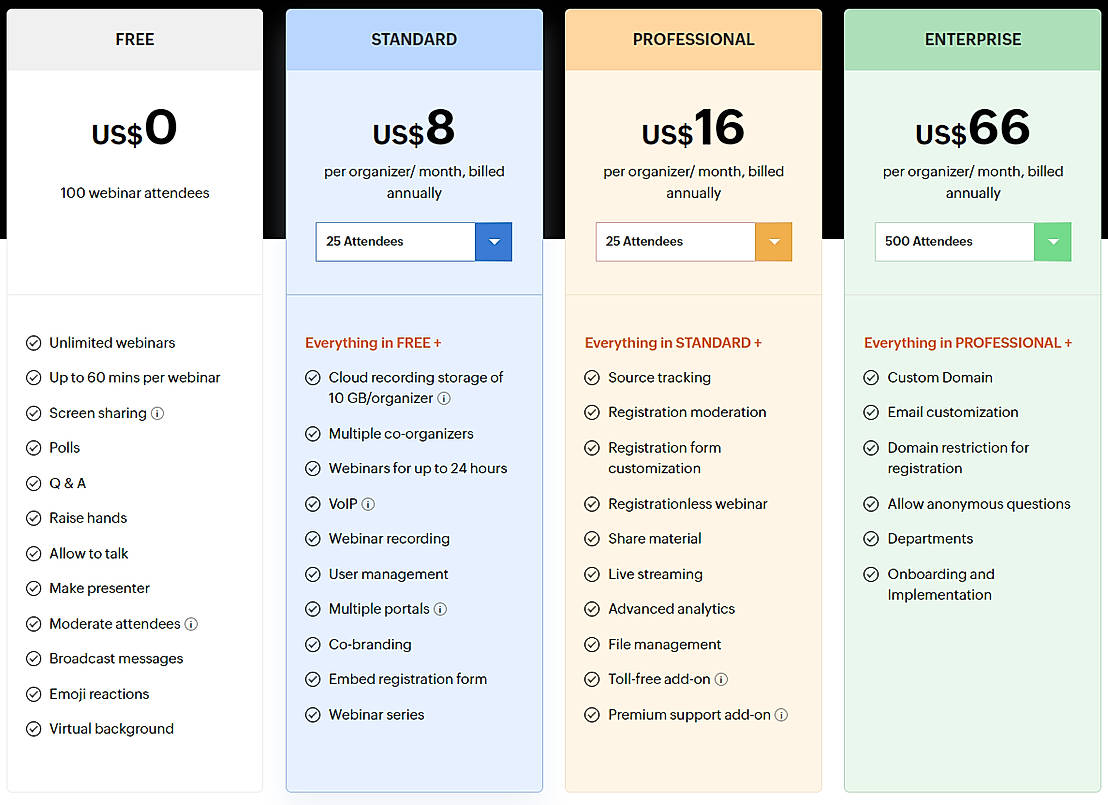Click the FREE plan gray header
Viewport: 1108px width, 805px height.
pos(135,40)
